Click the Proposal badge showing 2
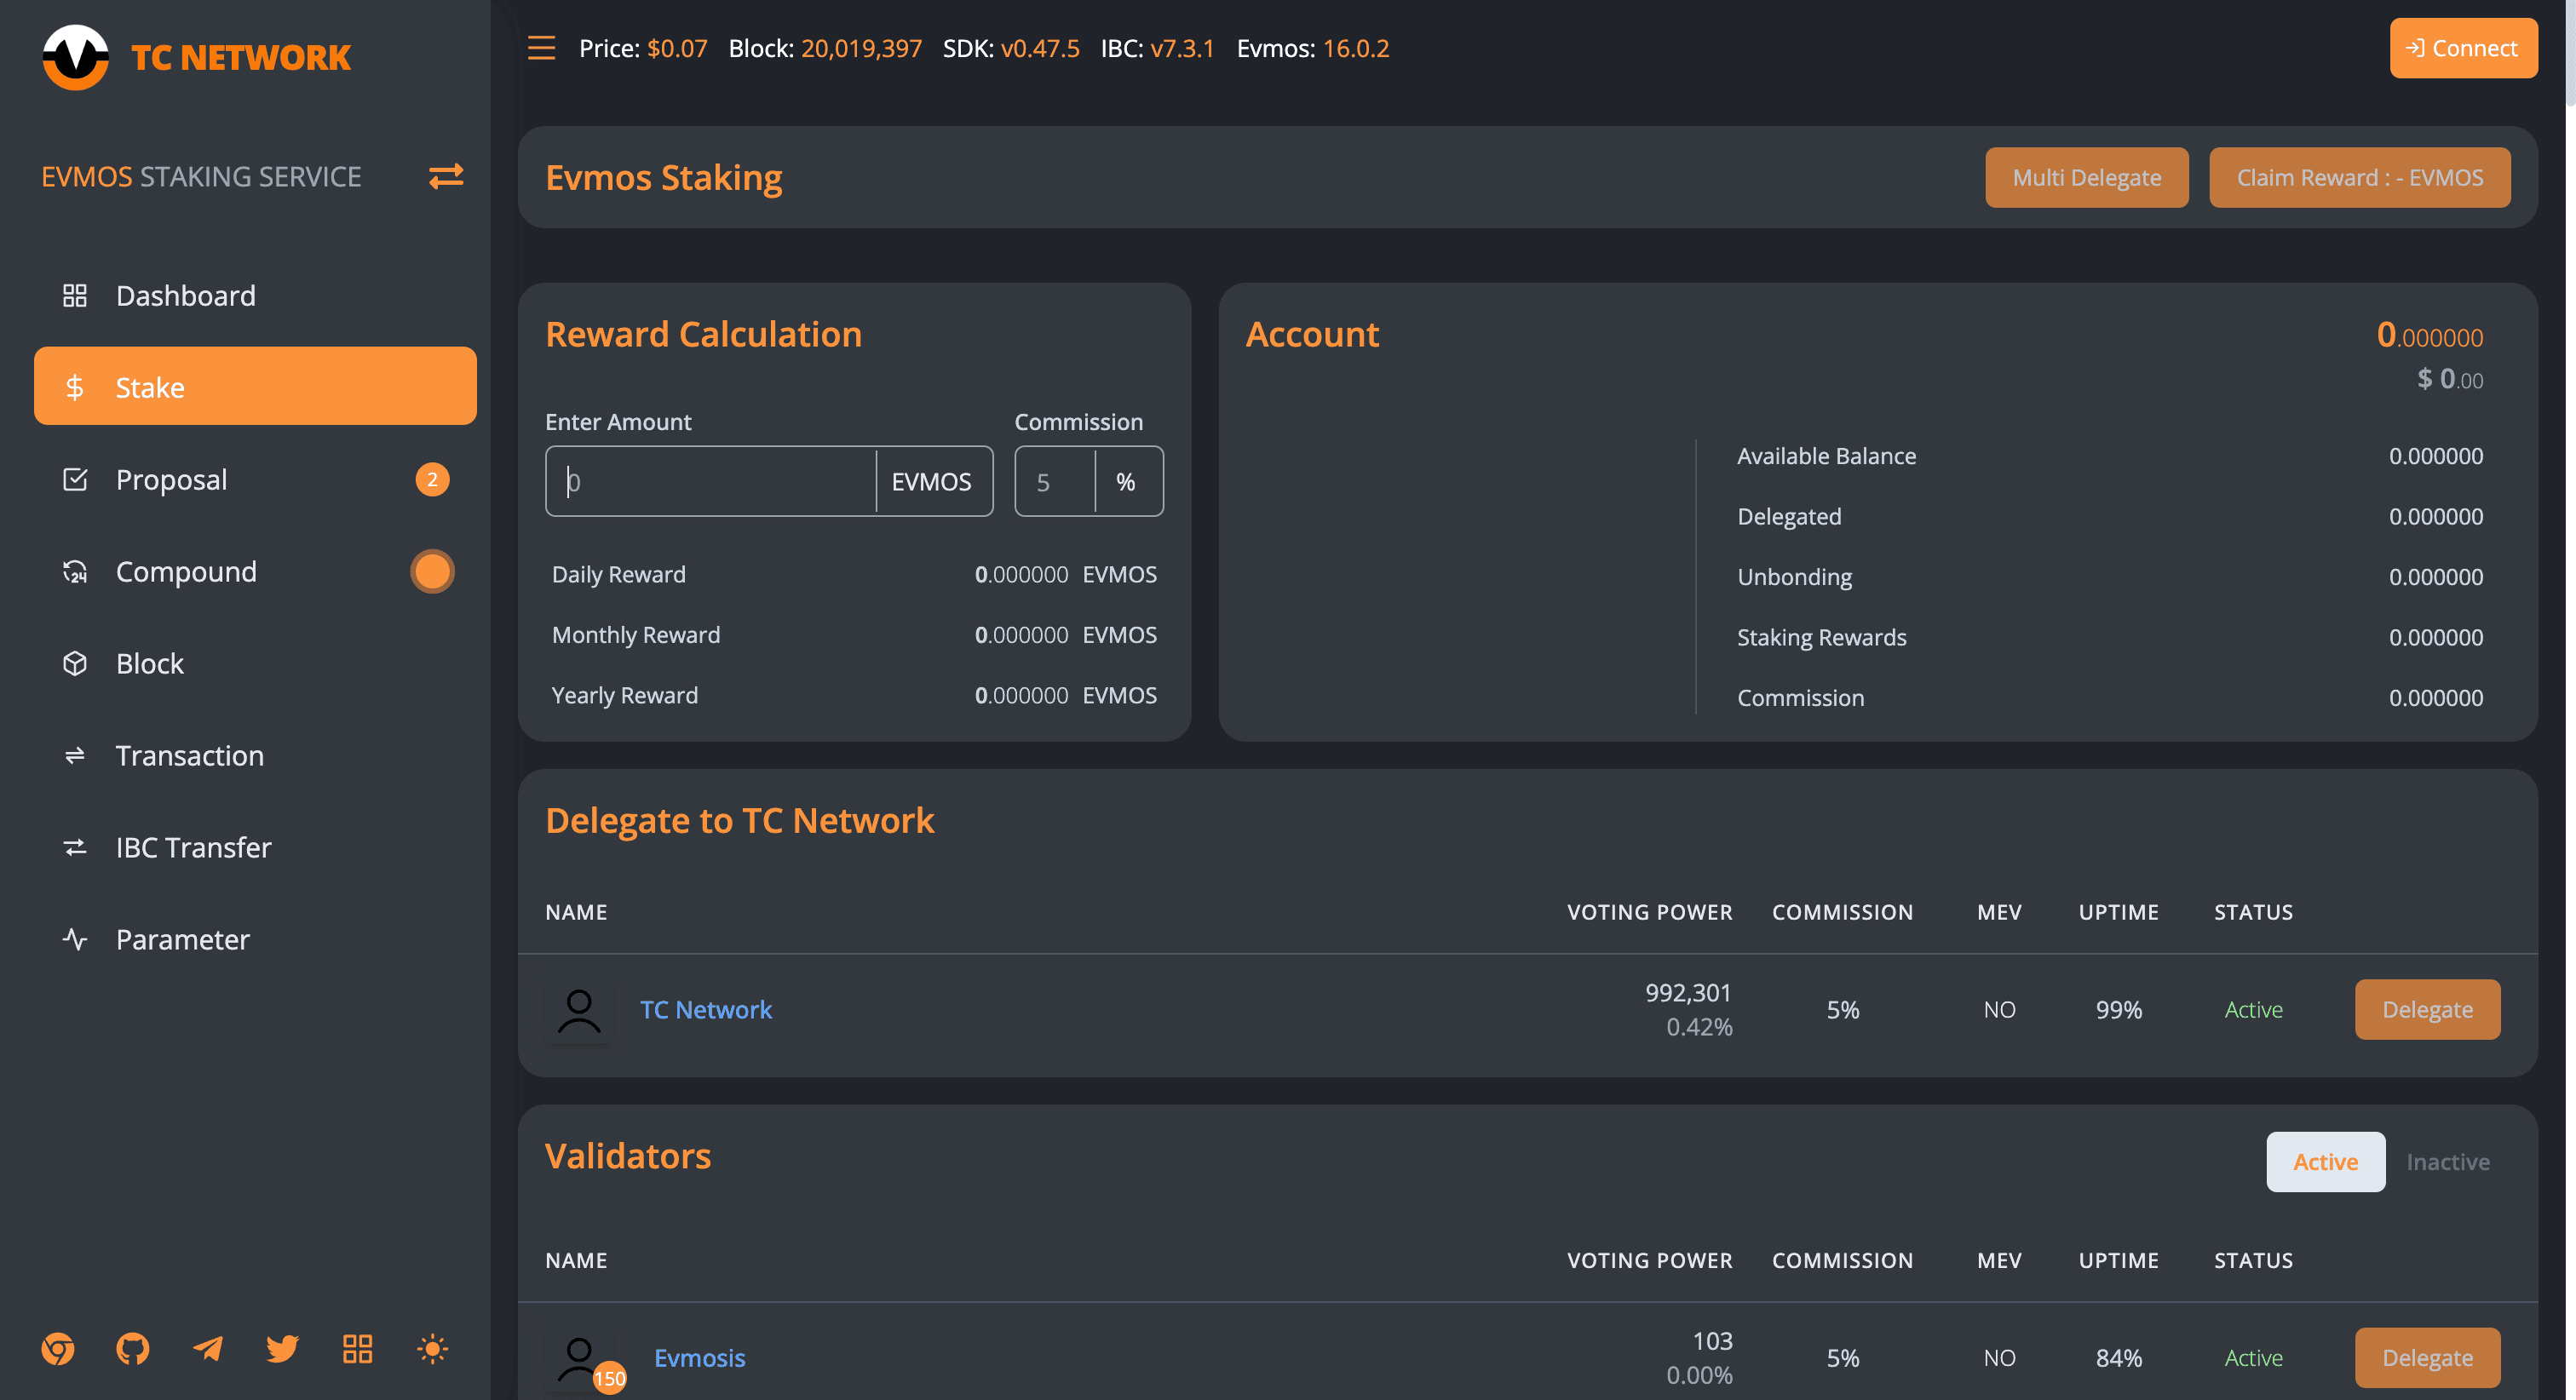The image size is (2576, 1400). coord(432,479)
